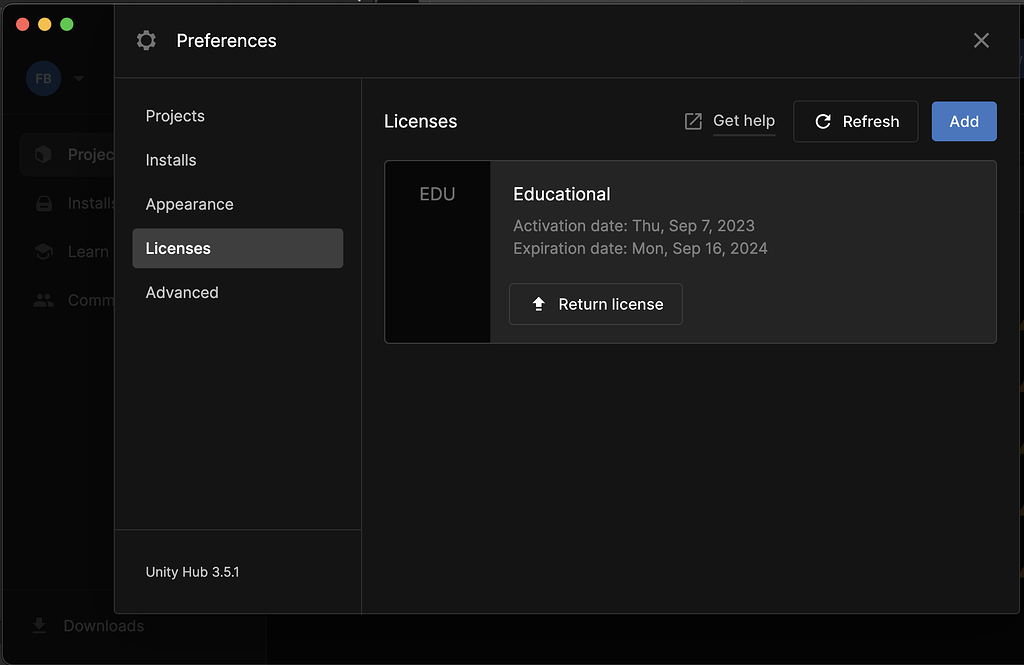Select Projects in the Preferences sidebar
Image resolution: width=1024 pixels, height=665 pixels.
tap(175, 116)
